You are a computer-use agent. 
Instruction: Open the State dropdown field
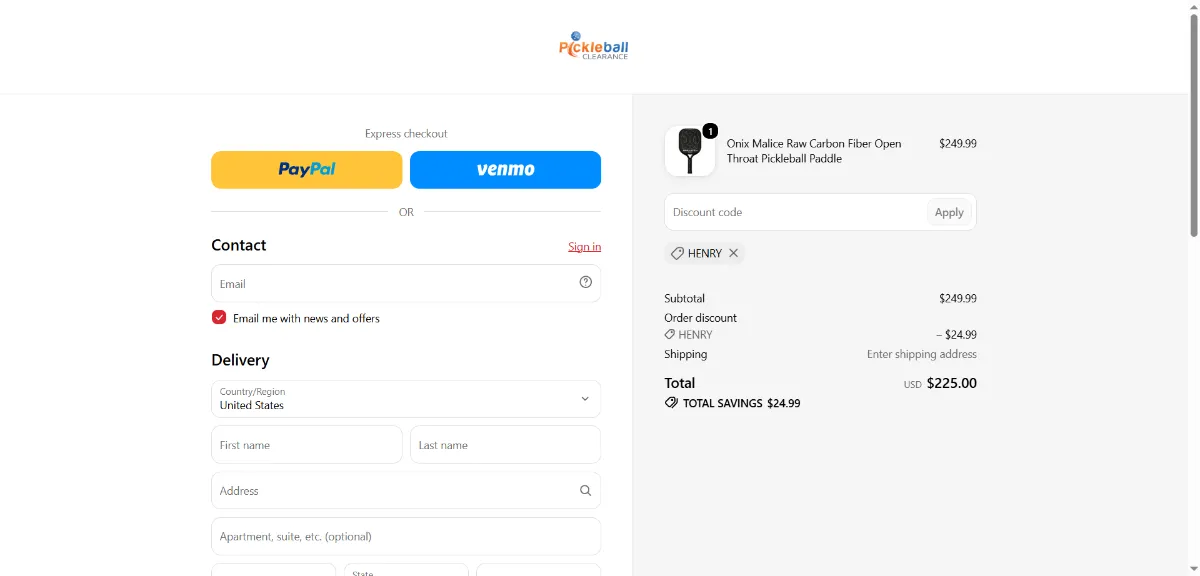tap(406, 570)
